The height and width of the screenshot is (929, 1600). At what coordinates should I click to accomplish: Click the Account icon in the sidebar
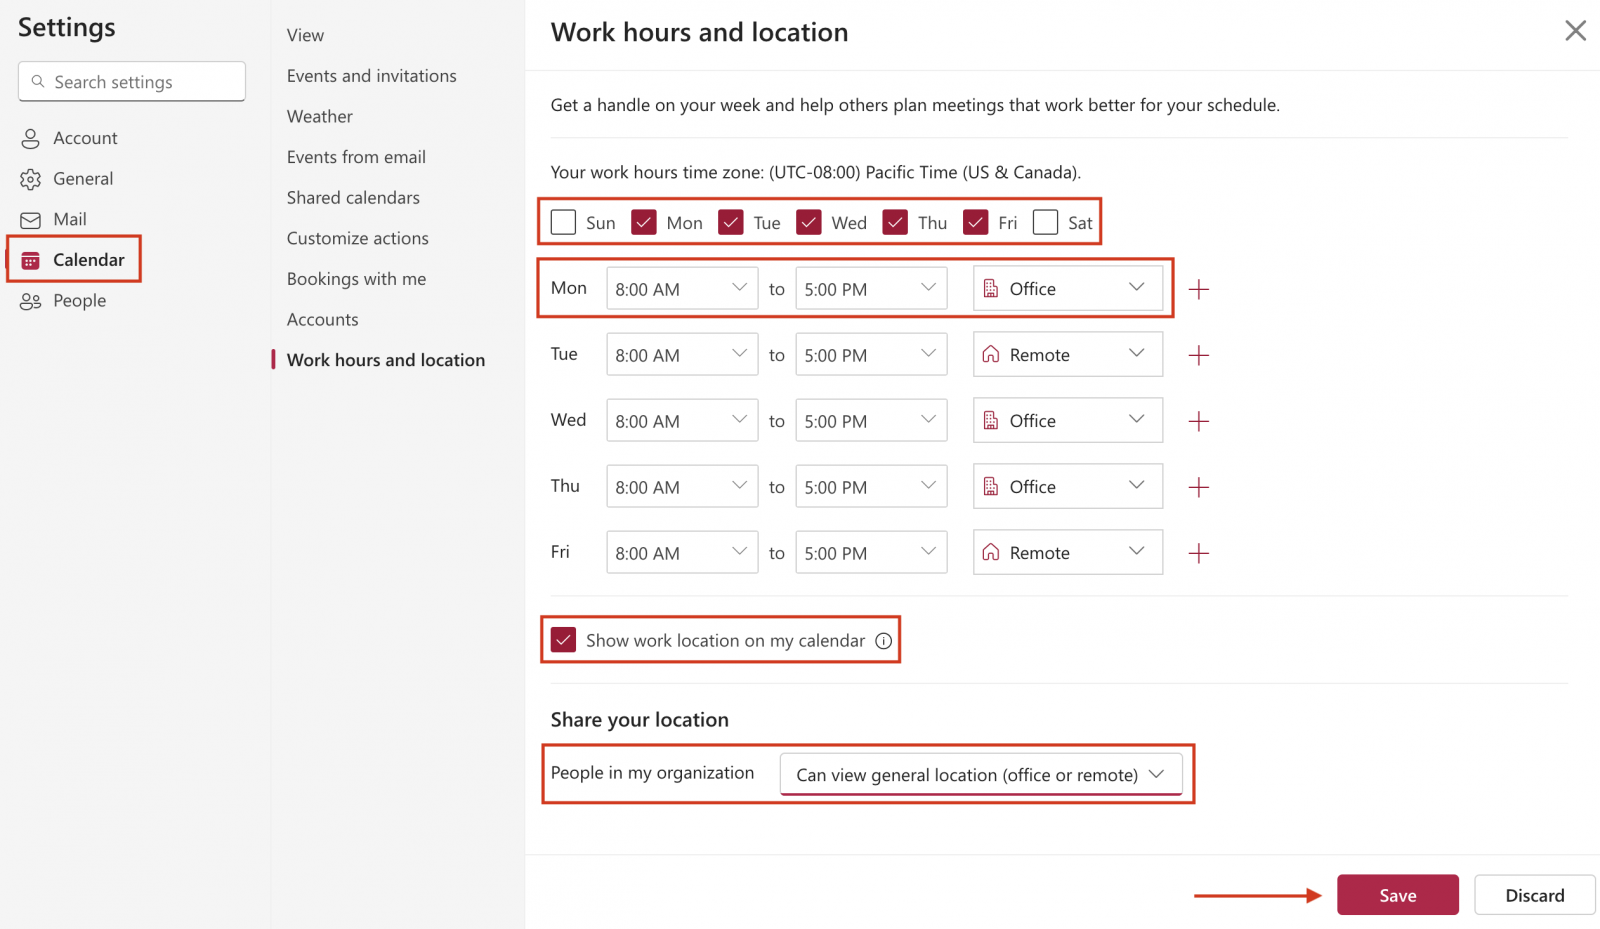(31, 138)
